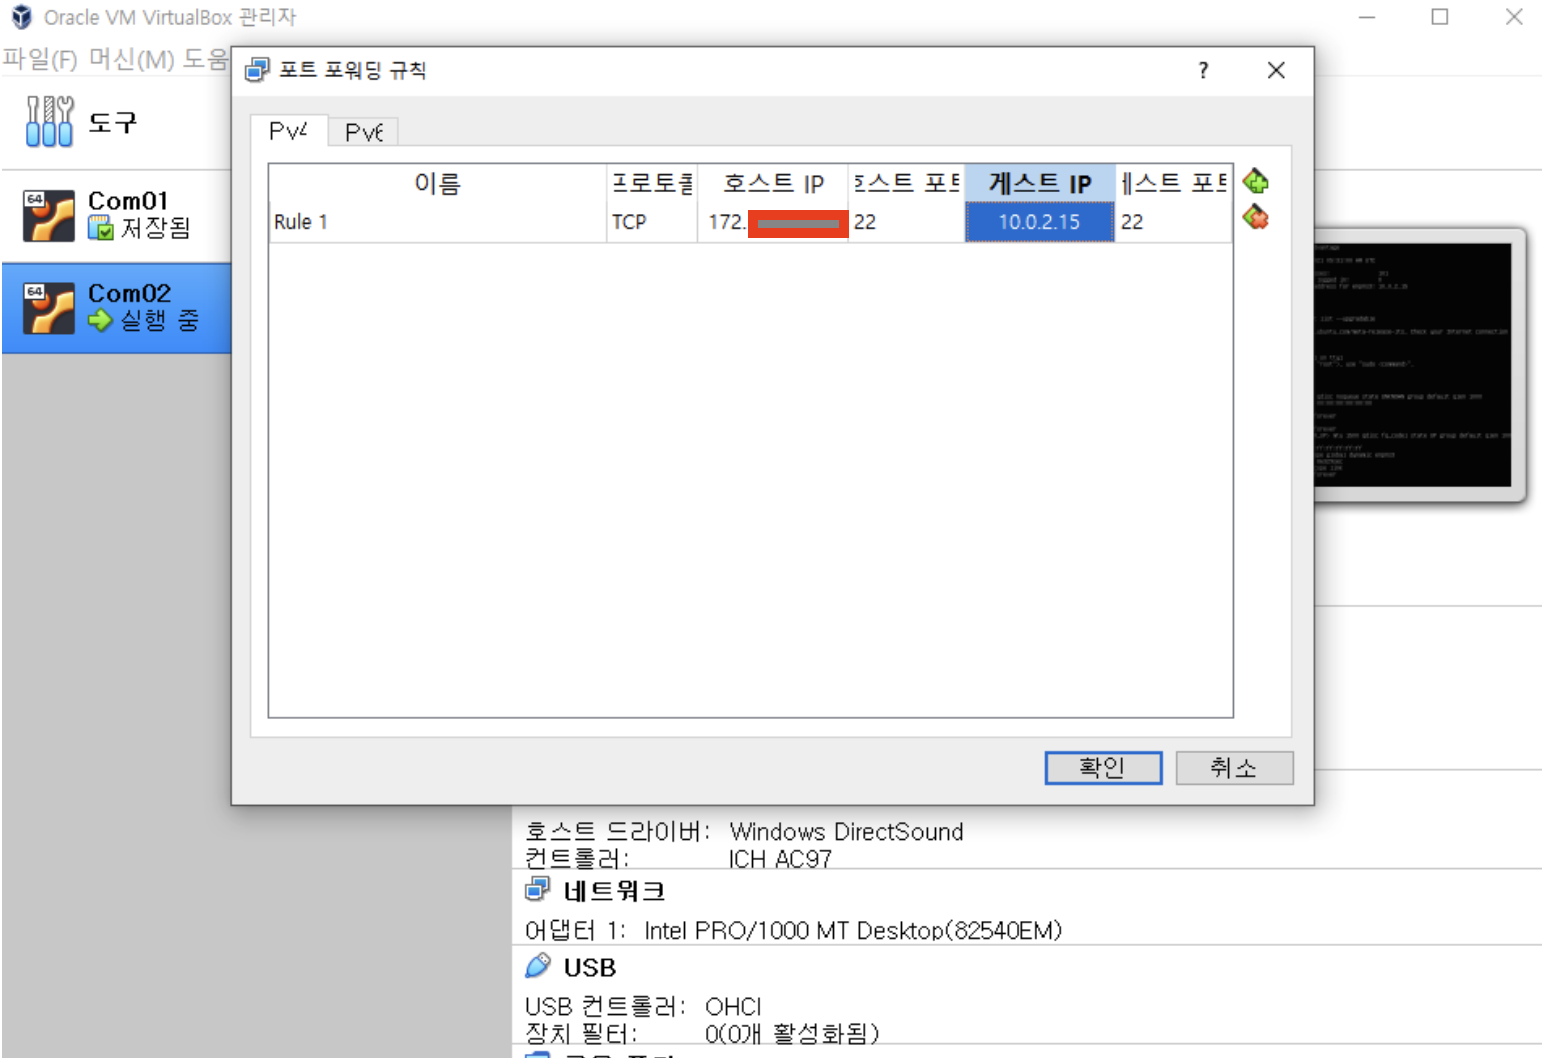Close the port forwarding dialog

pos(1276,70)
